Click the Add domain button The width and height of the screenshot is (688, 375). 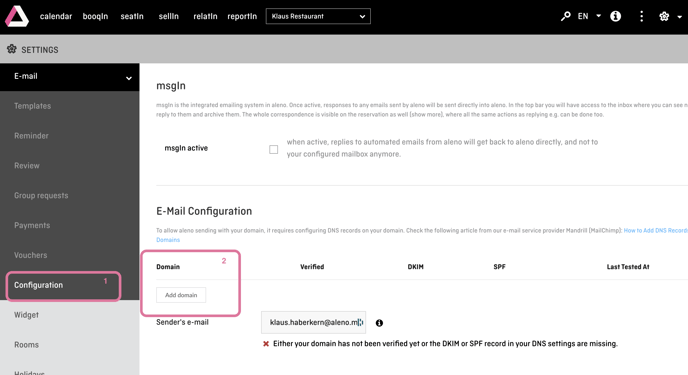pyautogui.click(x=181, y=295)
